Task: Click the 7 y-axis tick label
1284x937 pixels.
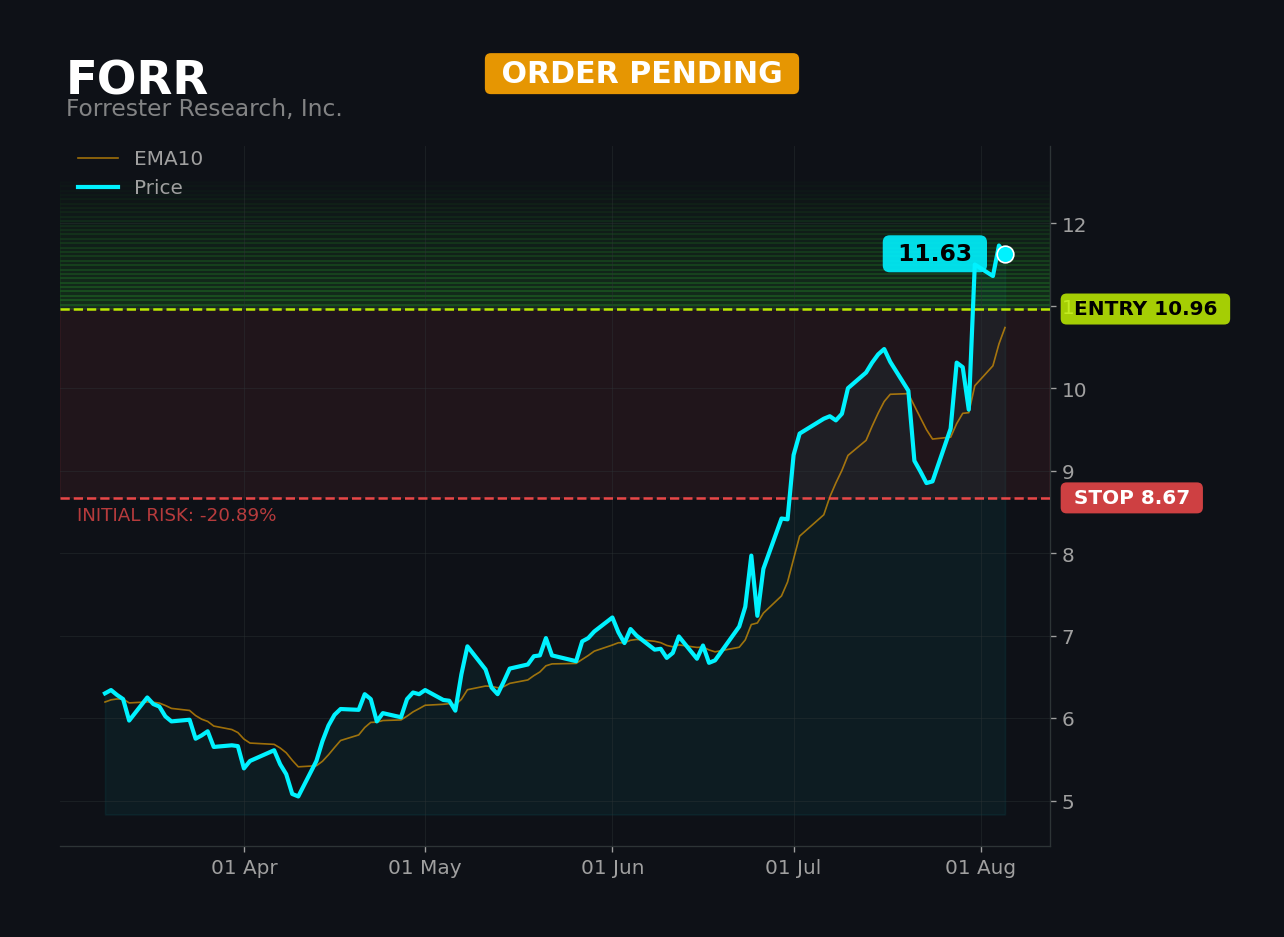Action: pyautogui.click(x=1068, y=637)
